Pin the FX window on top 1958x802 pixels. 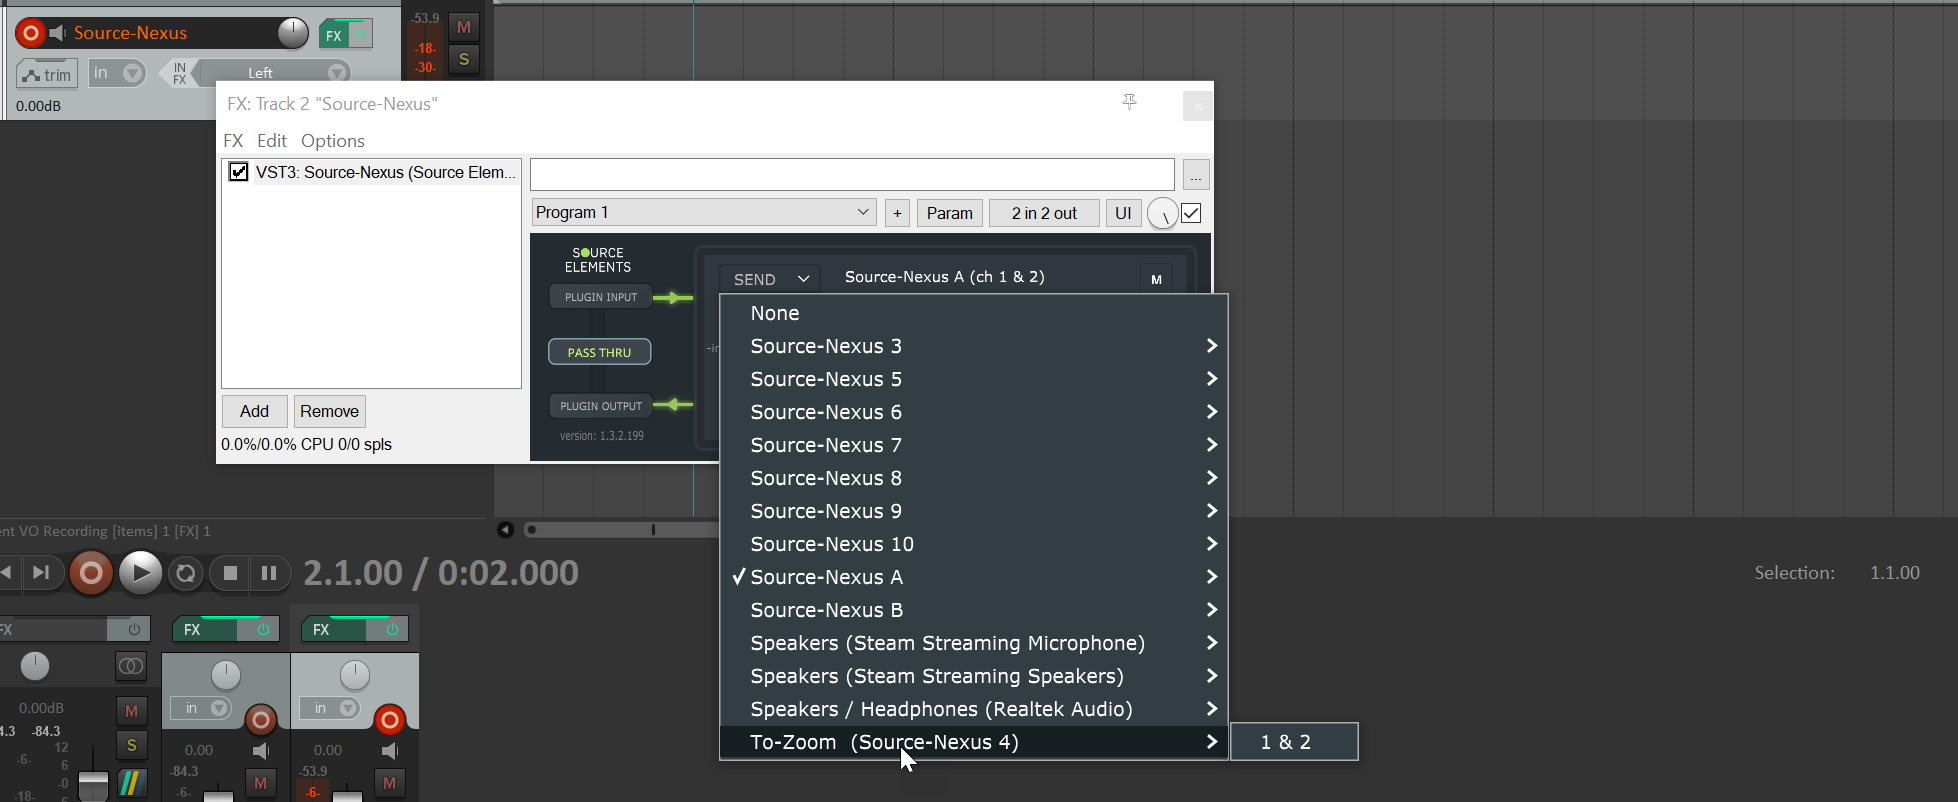pyautogui.click(x=1129, y=102)
